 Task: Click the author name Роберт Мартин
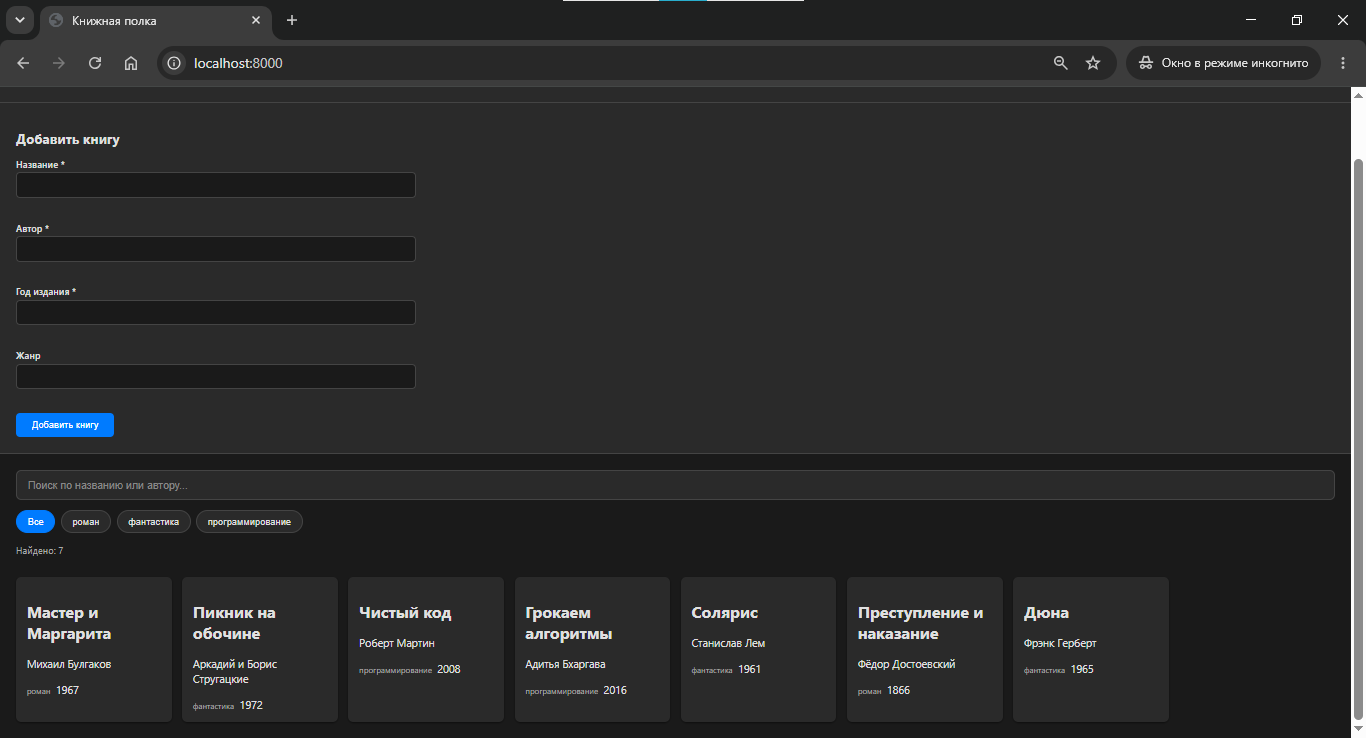coord(397,643)
